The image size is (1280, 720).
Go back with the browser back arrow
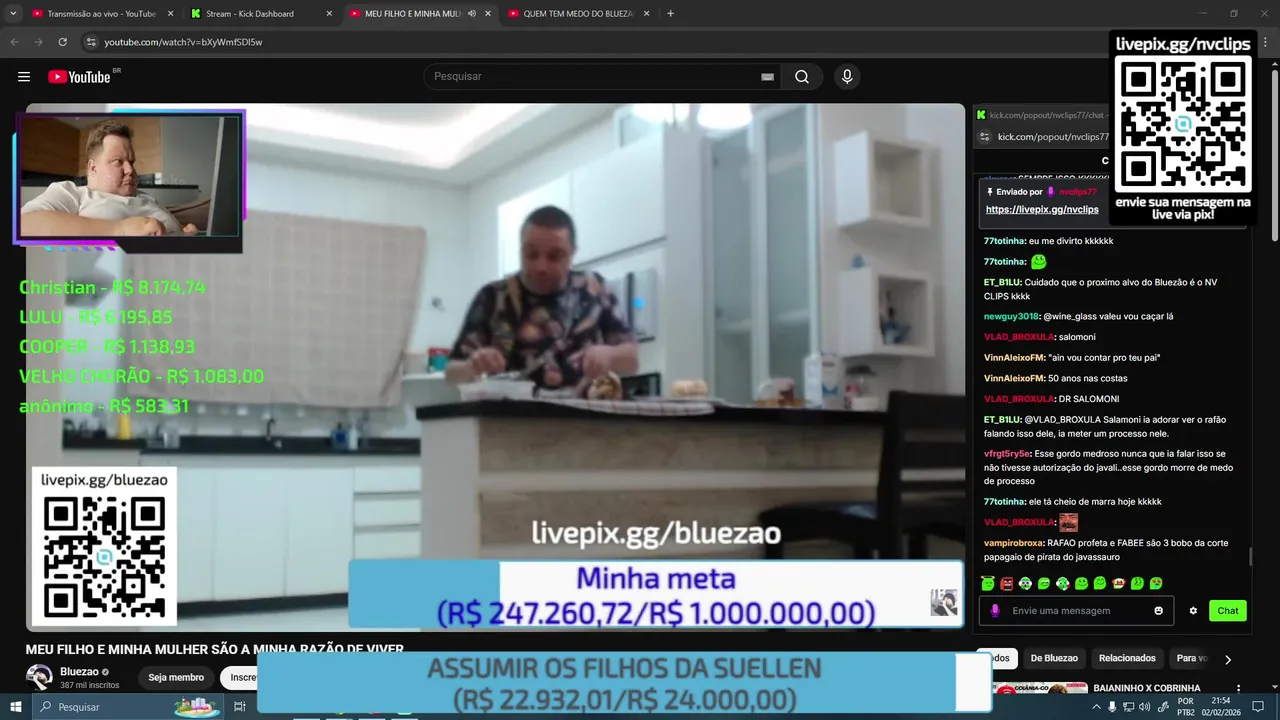pos(14,42)
